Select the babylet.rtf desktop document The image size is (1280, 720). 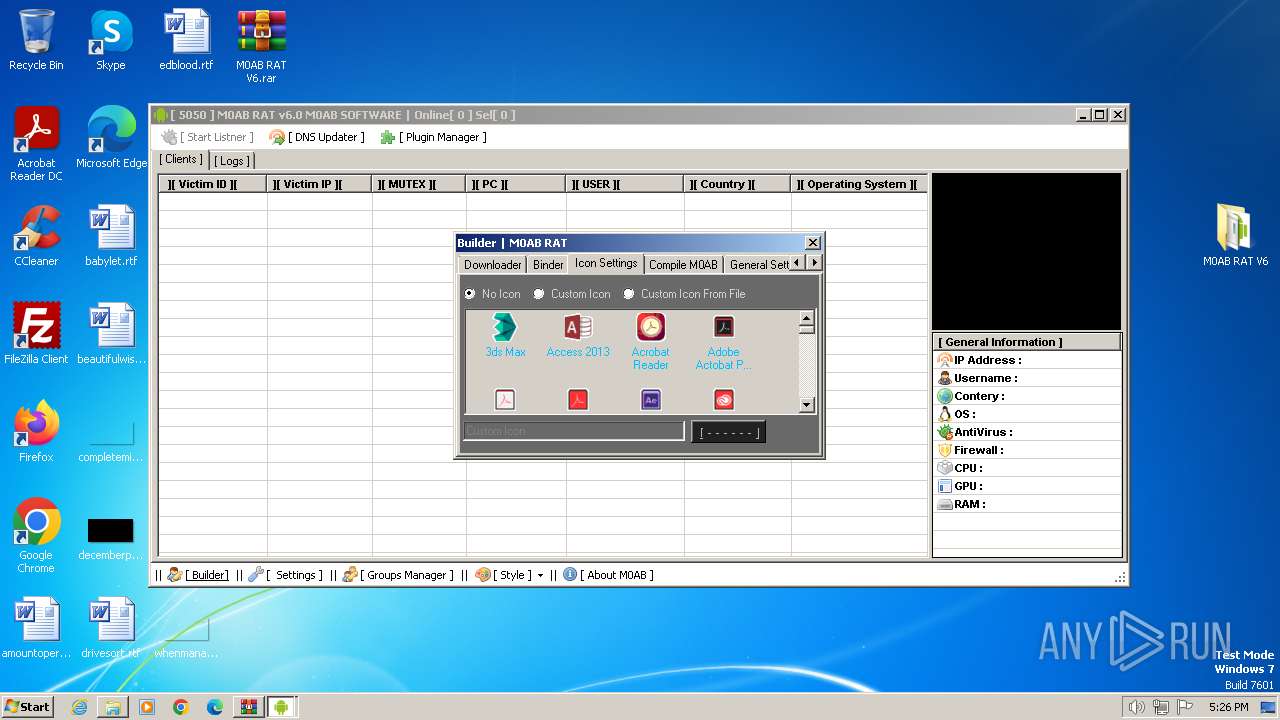tap(111, 236)
